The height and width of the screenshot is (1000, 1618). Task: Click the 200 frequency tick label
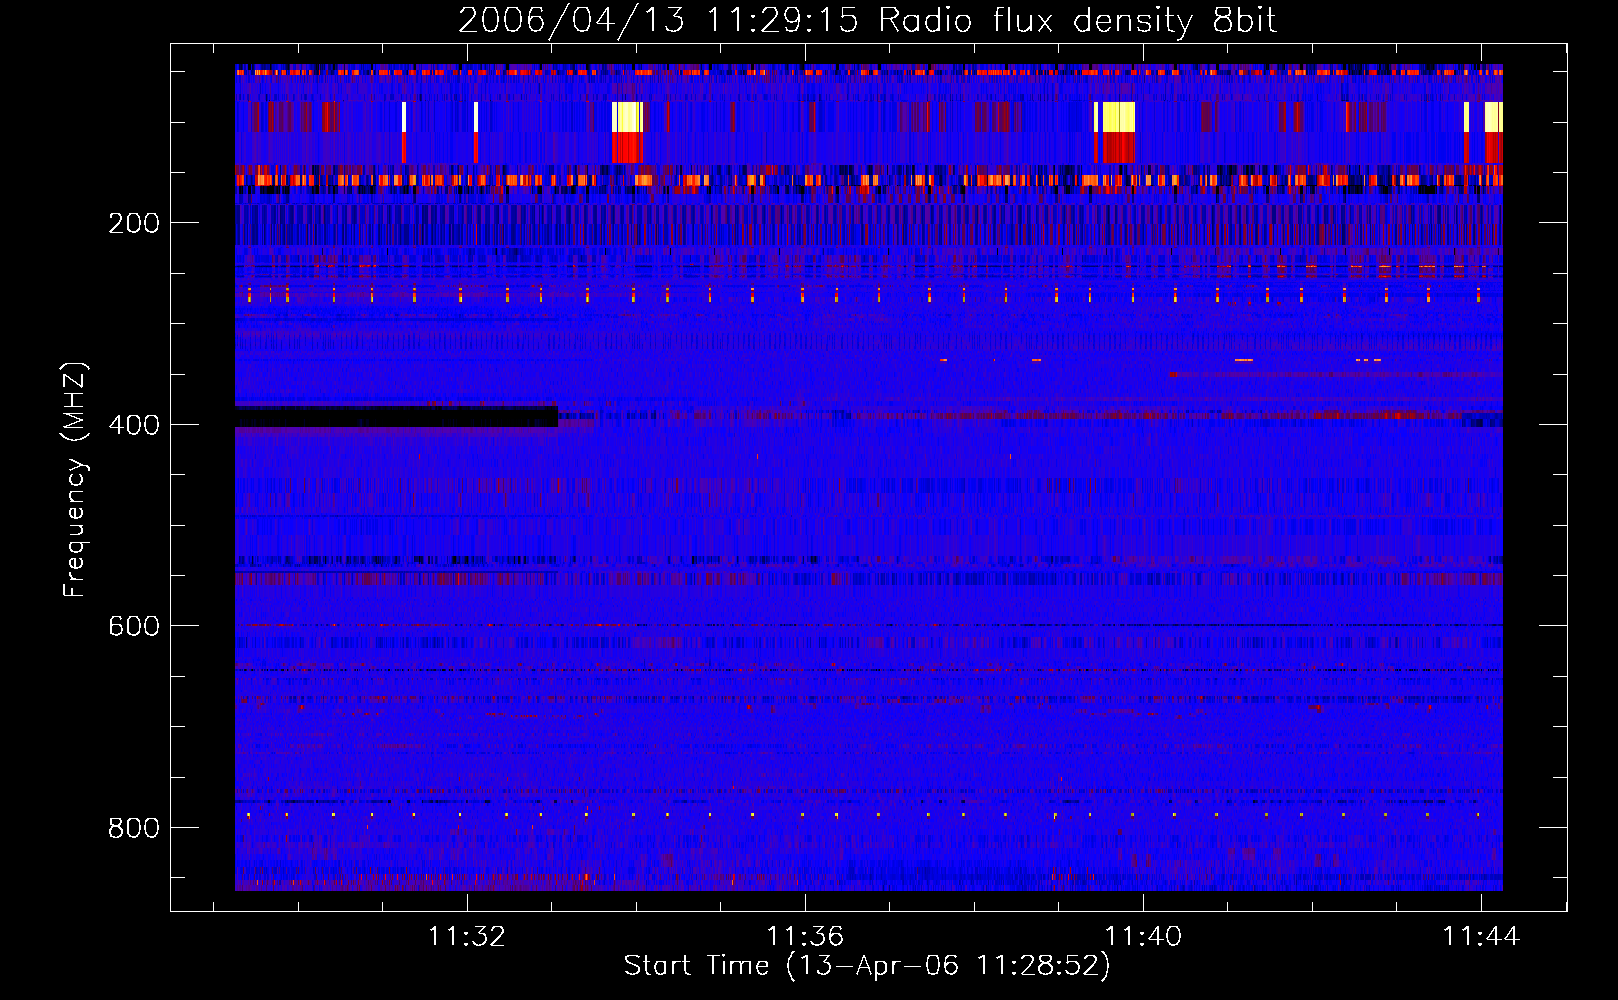(x=134, y=223)
